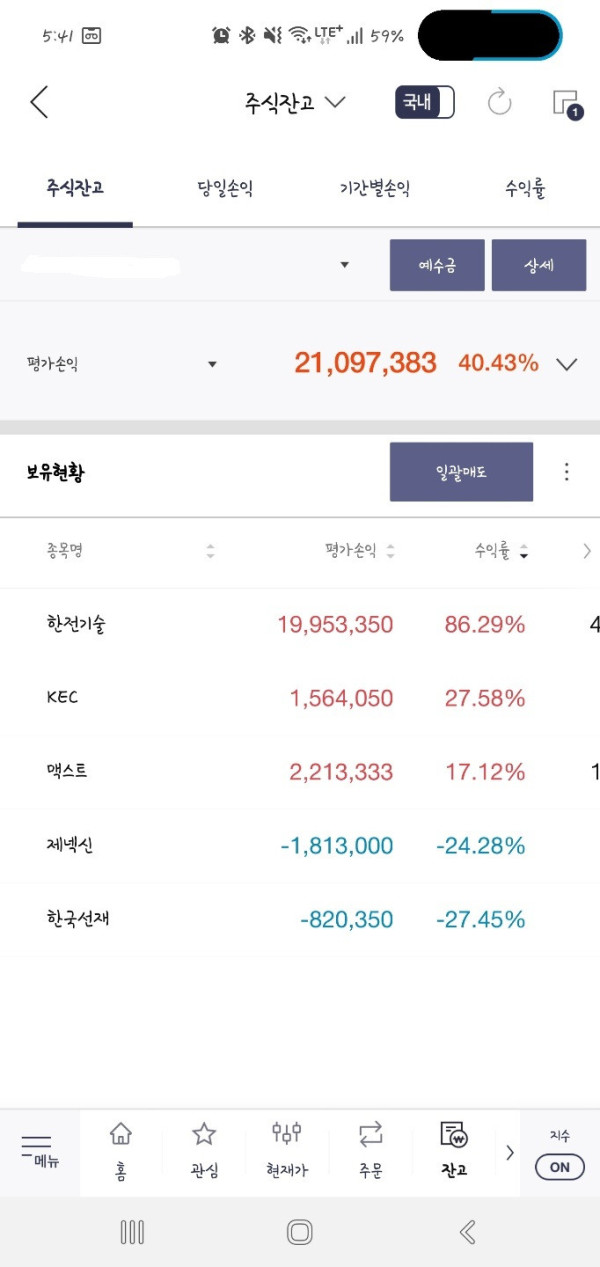Open the three-dot options beside 일괄매도
This screenshot has width=600, height=1267.
click(x=567, y=472)
